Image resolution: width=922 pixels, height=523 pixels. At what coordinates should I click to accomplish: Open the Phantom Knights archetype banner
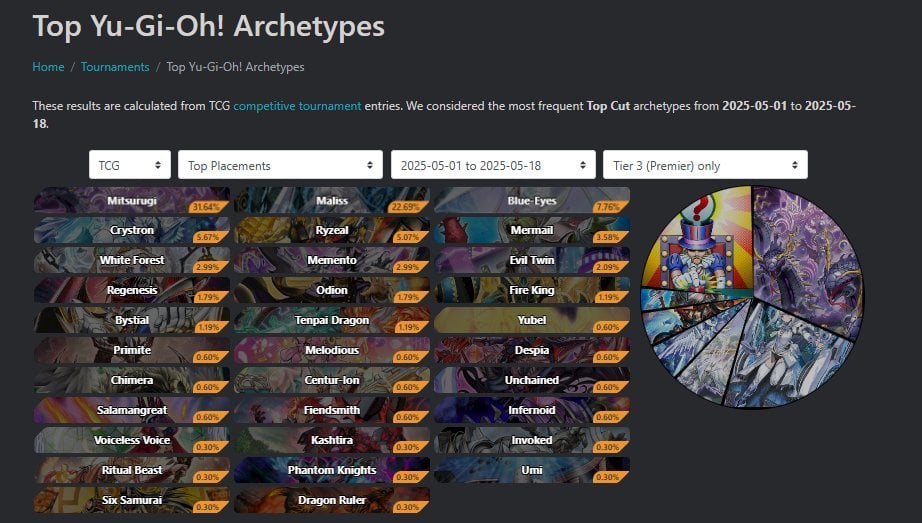tap(332, 470)
